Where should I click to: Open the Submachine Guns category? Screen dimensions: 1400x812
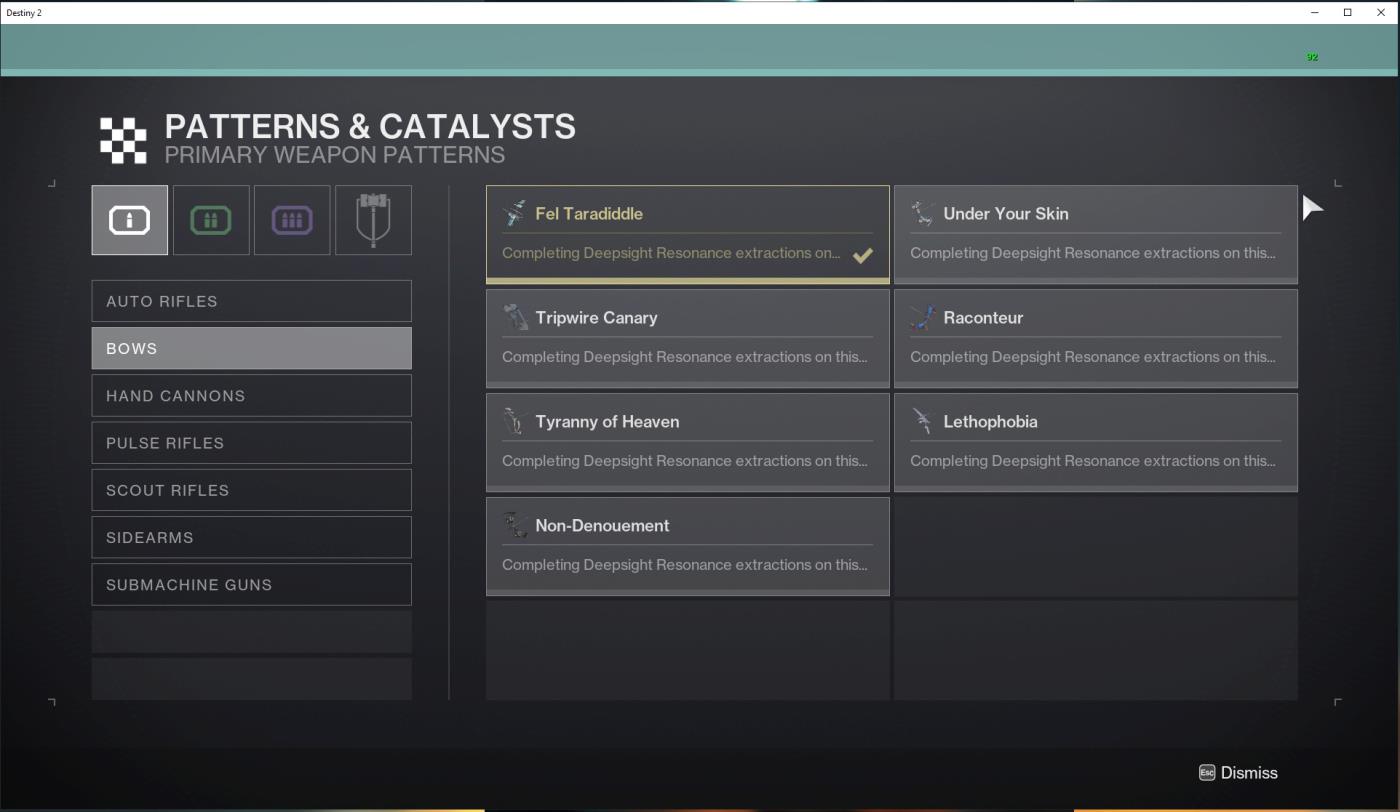[251, 584]
